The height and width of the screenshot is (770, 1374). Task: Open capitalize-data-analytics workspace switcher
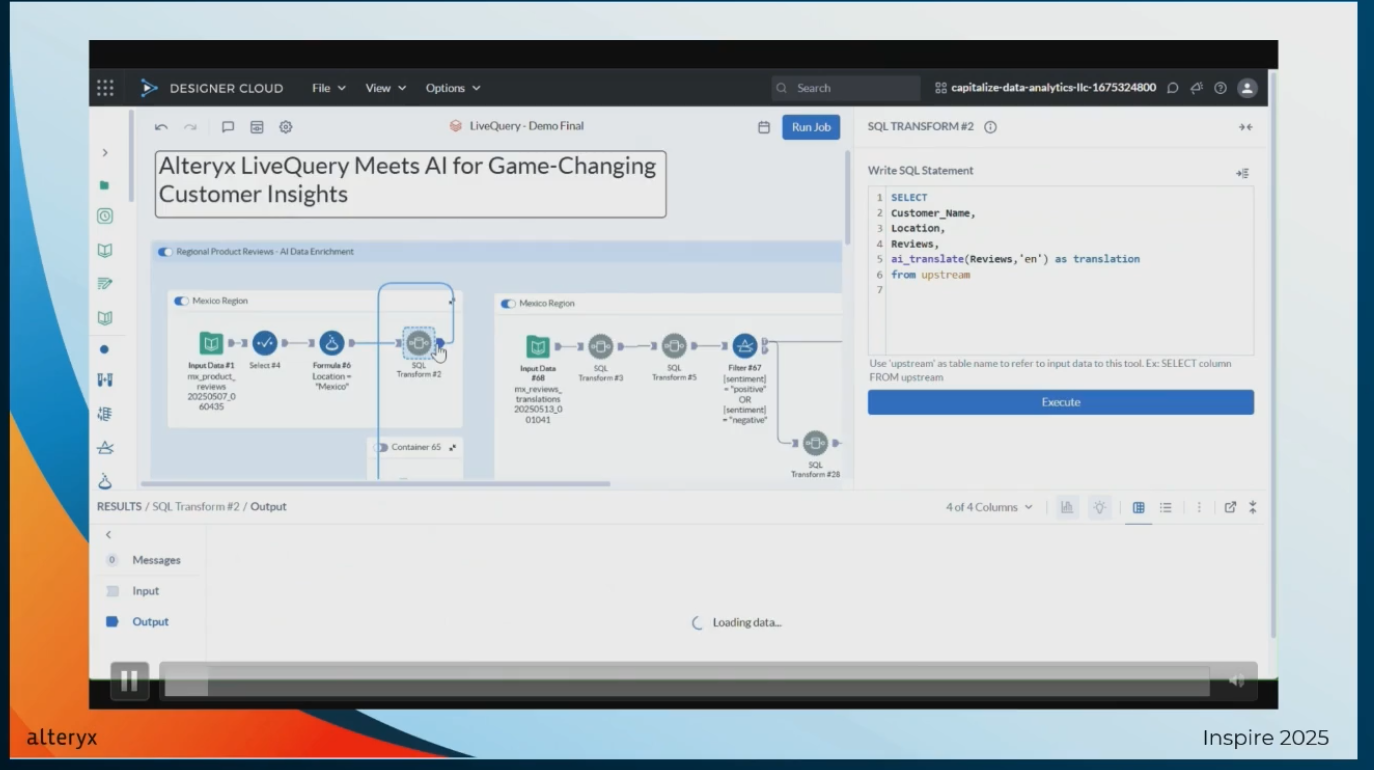pos(1045,88)
